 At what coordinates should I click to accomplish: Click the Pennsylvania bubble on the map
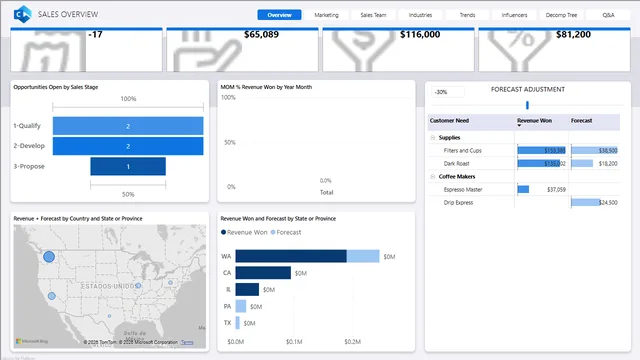point(171,282)
